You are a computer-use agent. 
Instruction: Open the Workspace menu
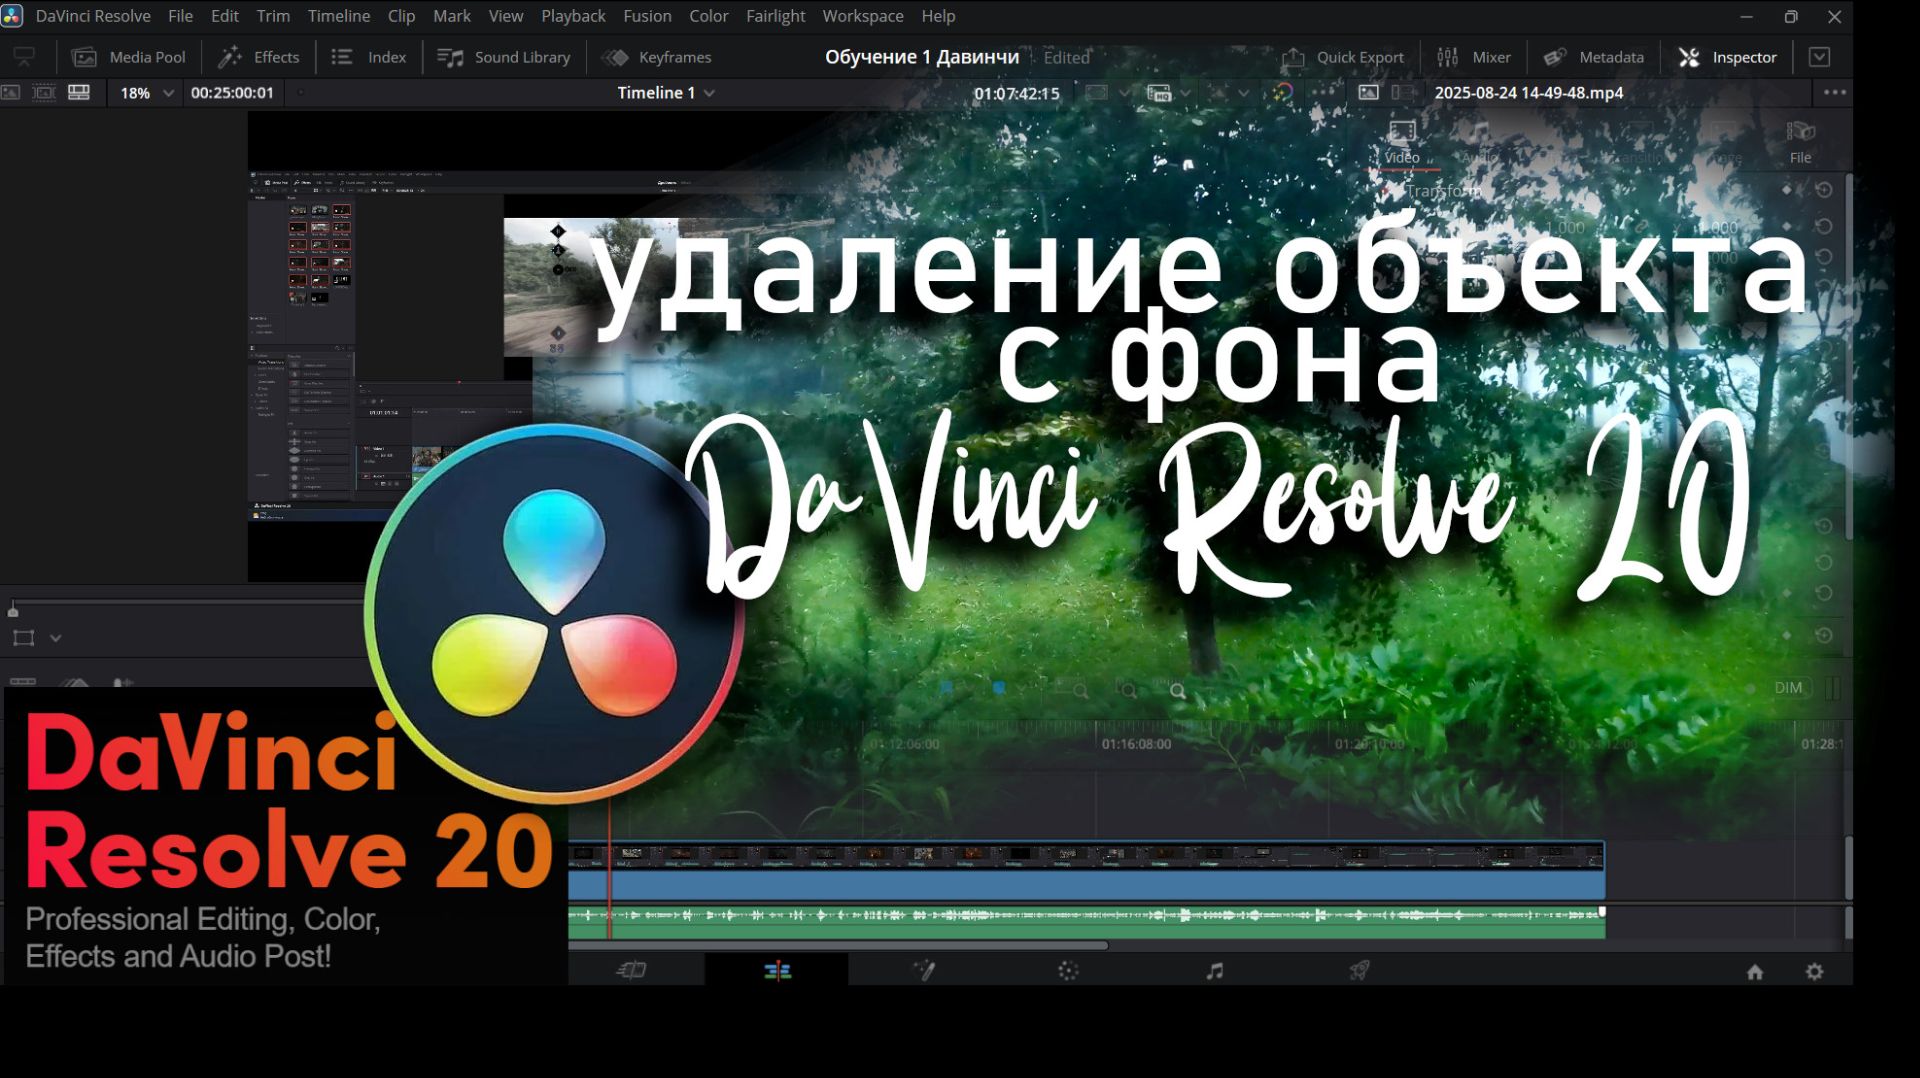click(862, 16)
